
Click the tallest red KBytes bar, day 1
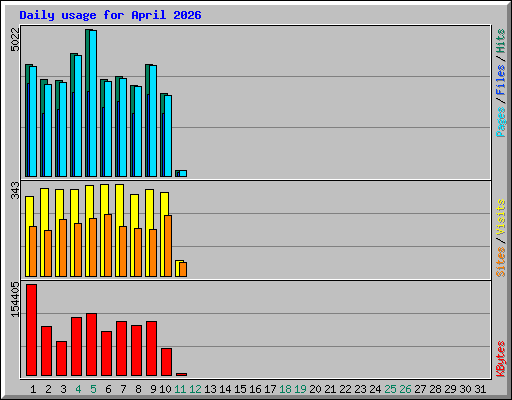pos(32,330)
